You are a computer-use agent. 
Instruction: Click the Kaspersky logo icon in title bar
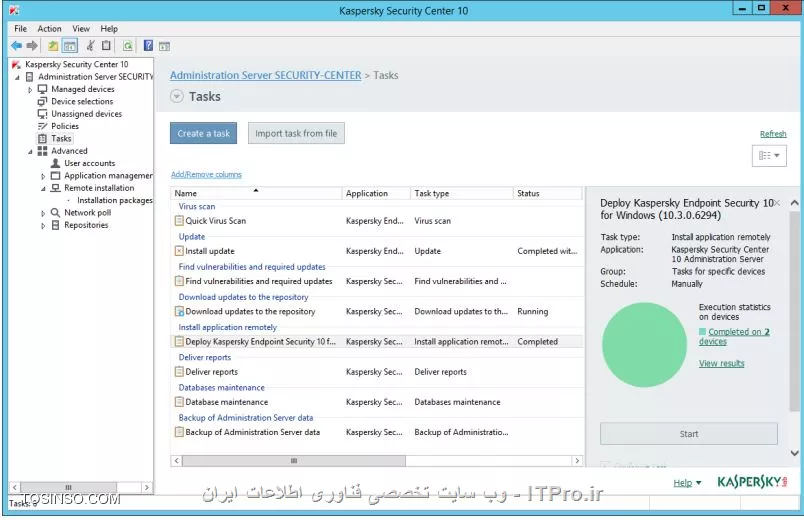tap(14, 10)
